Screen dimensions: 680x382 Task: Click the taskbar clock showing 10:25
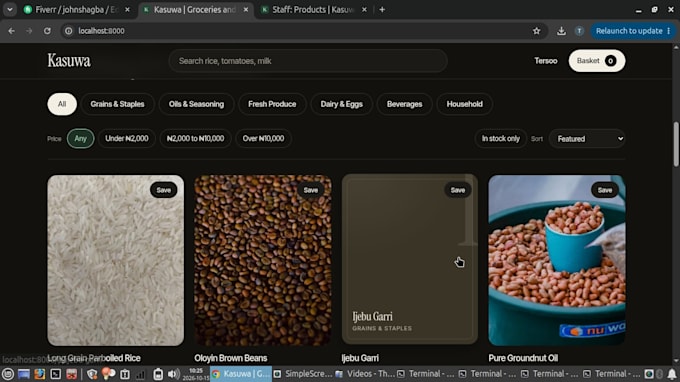[196, 374]
